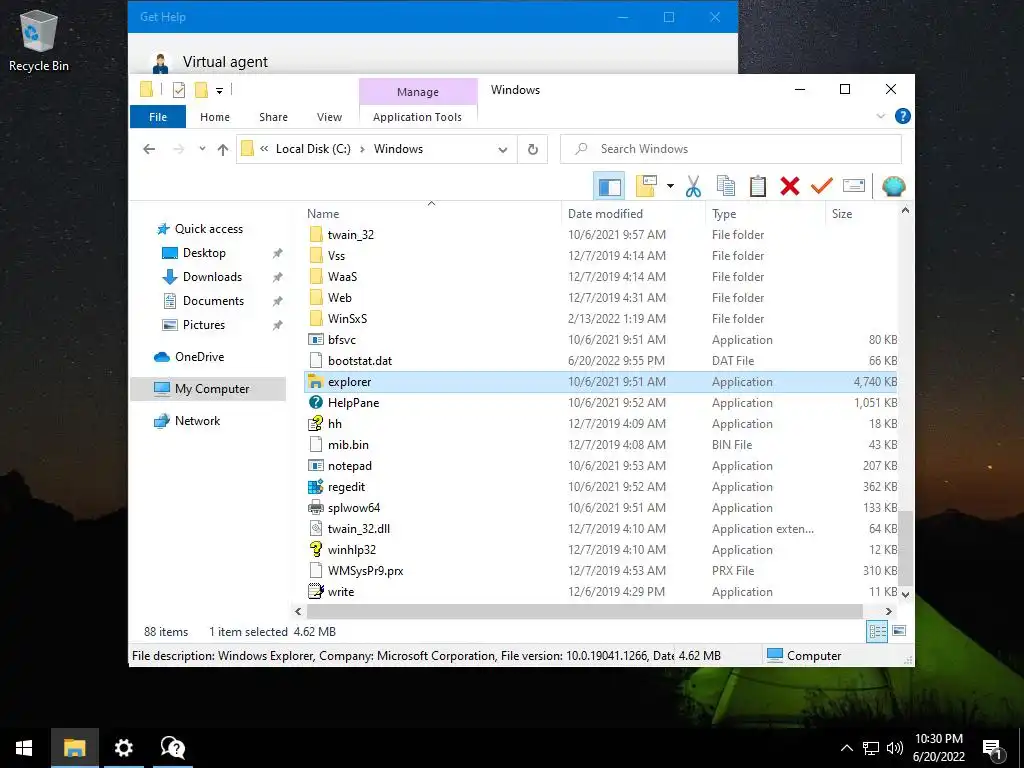
Task: Click the vertical scrollbar down arrow
Action: [905, 594]
